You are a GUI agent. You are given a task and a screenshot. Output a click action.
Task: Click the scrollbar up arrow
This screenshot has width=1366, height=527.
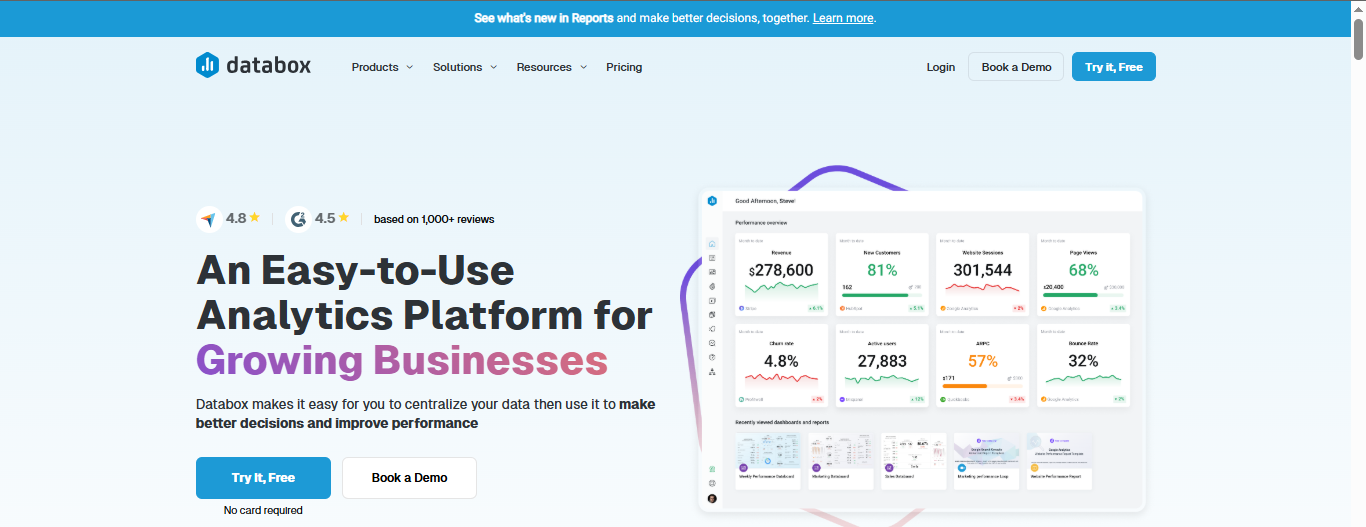point(1358,8)
